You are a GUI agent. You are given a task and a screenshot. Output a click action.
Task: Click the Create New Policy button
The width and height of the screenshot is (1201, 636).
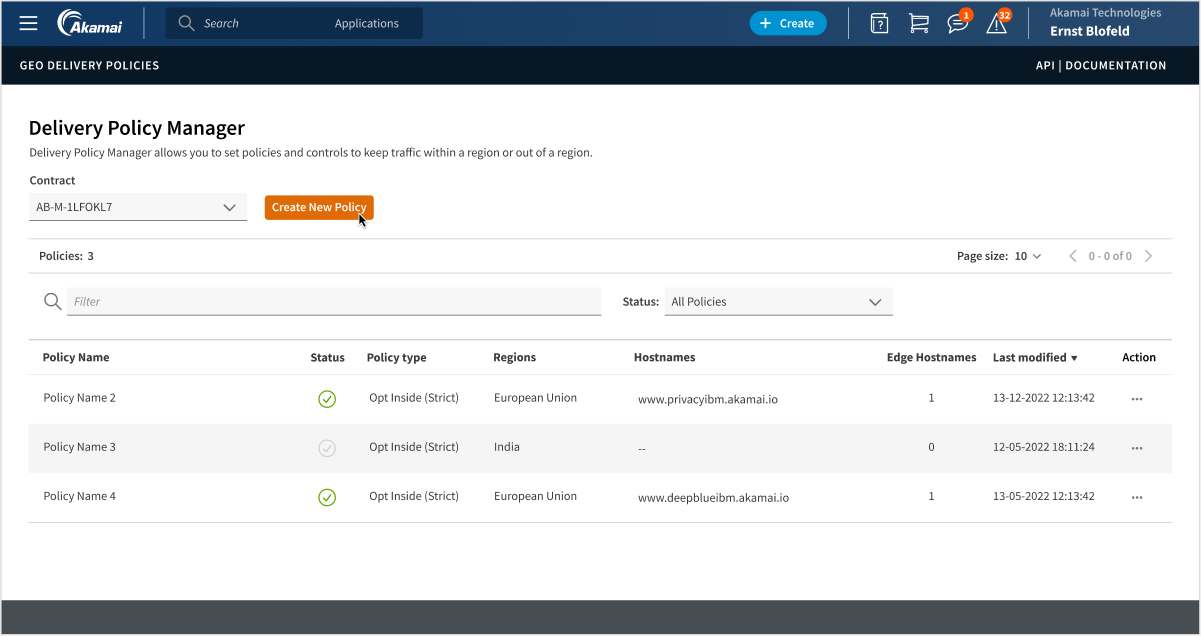click(319, 207)
